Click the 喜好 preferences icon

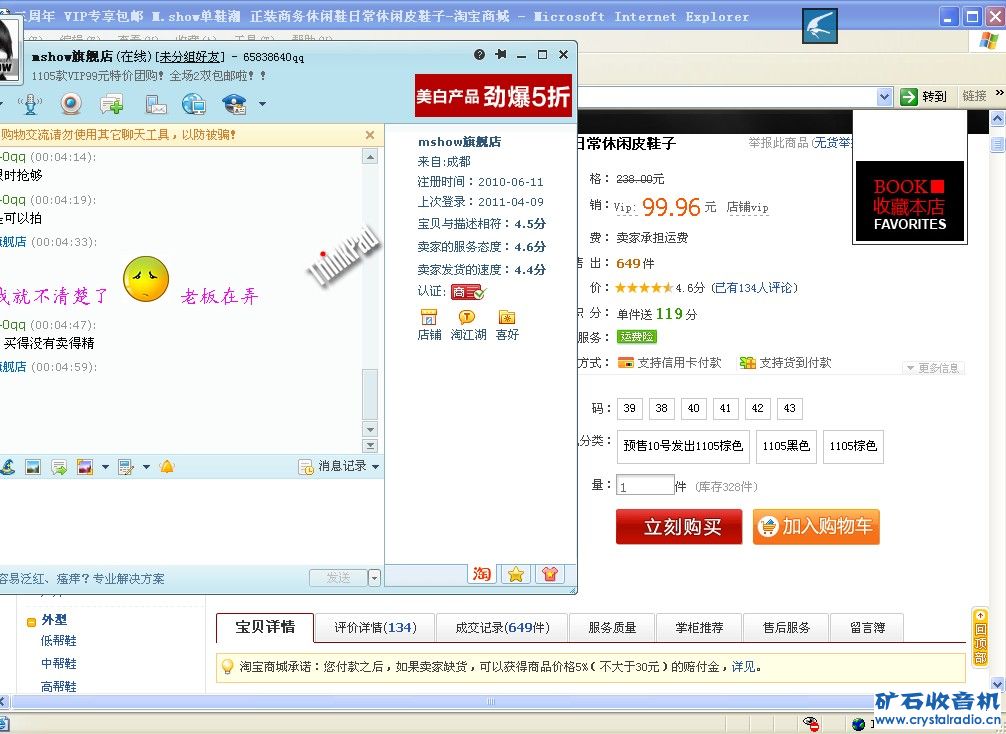click(507, 325)
